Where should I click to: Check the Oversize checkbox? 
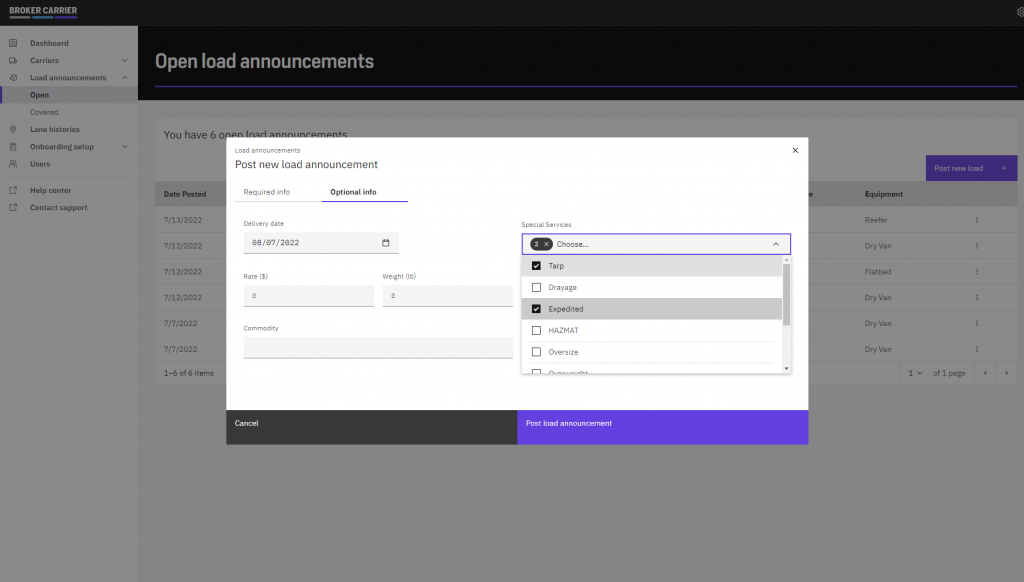536,352
